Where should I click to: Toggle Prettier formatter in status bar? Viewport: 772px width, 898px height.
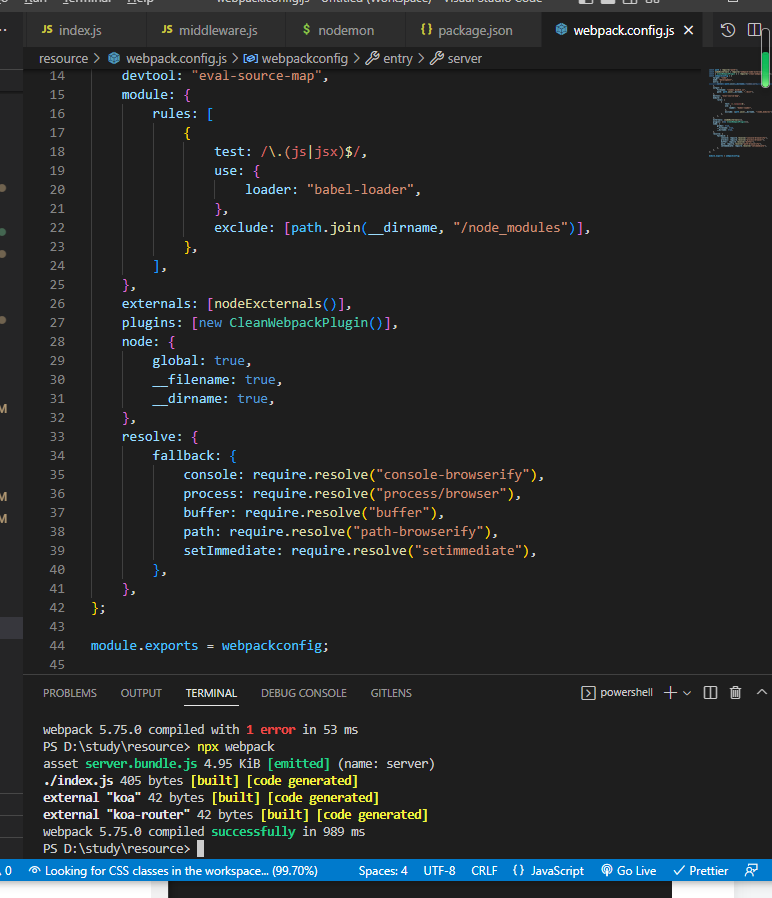point(700,871)
